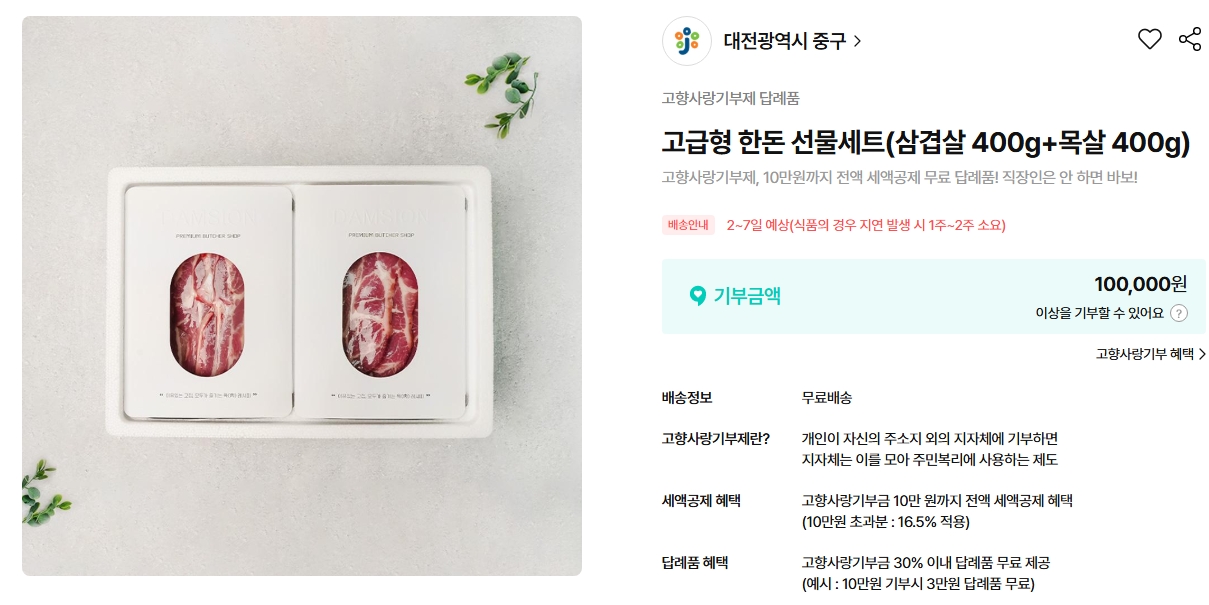Click the left pork package in image
The height and width of the screenshot is (605, 1209).
208,300
